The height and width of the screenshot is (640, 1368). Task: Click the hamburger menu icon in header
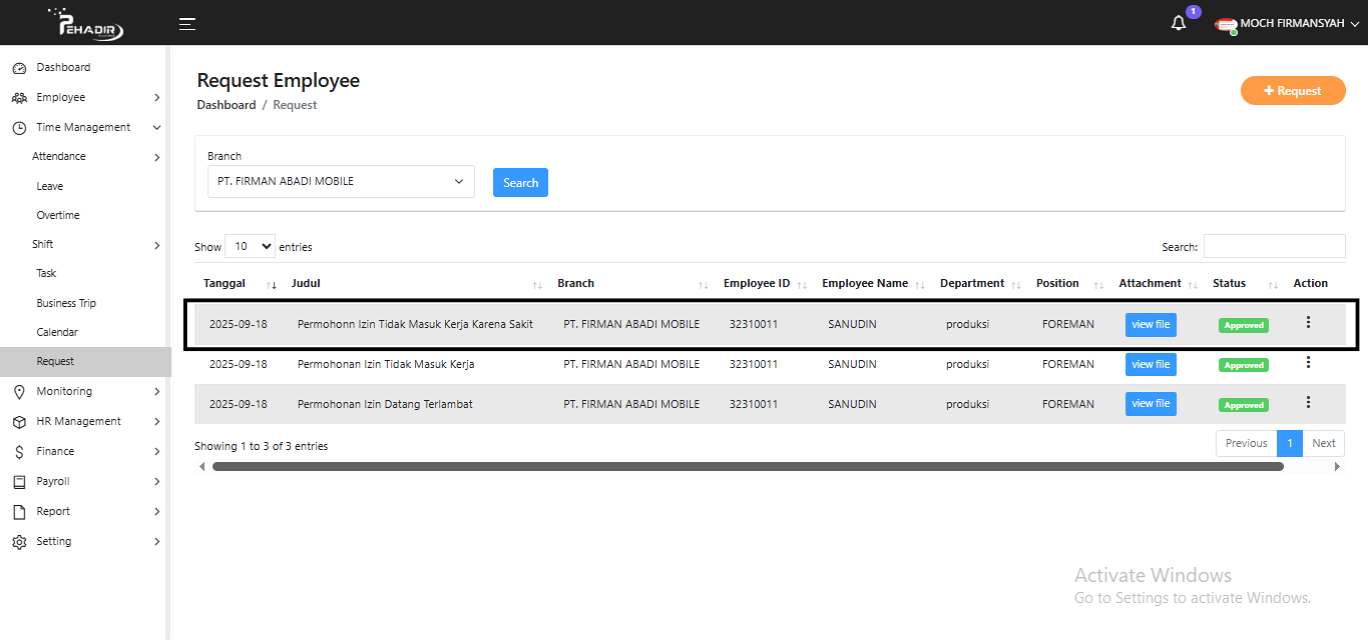tap(187, 24)
